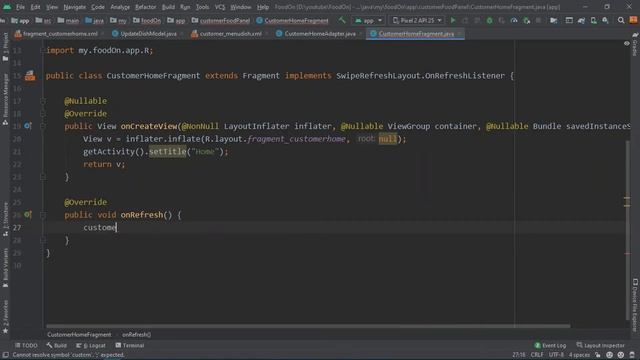Click the Stop app square icon
This screenshot has width=640, height=360.
(x=538, y=20)
